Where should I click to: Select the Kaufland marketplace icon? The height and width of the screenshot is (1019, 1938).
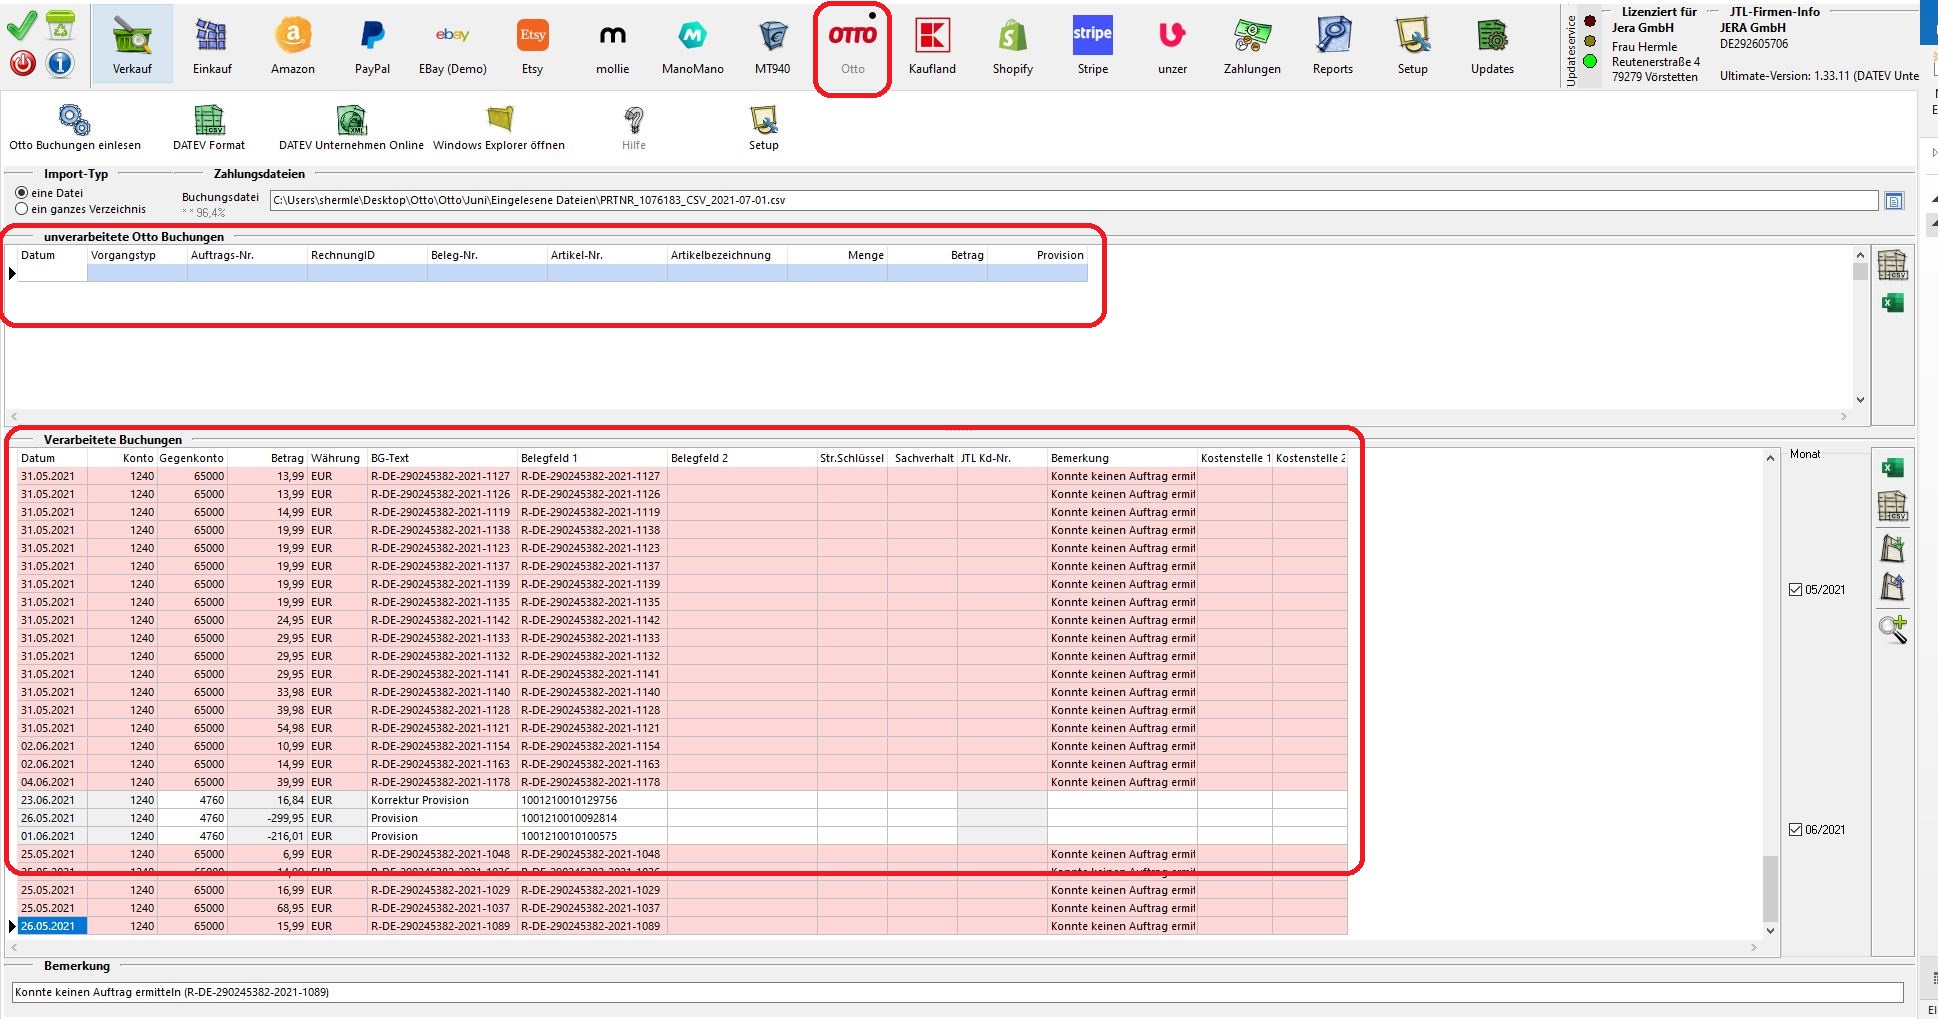(932, 46)
